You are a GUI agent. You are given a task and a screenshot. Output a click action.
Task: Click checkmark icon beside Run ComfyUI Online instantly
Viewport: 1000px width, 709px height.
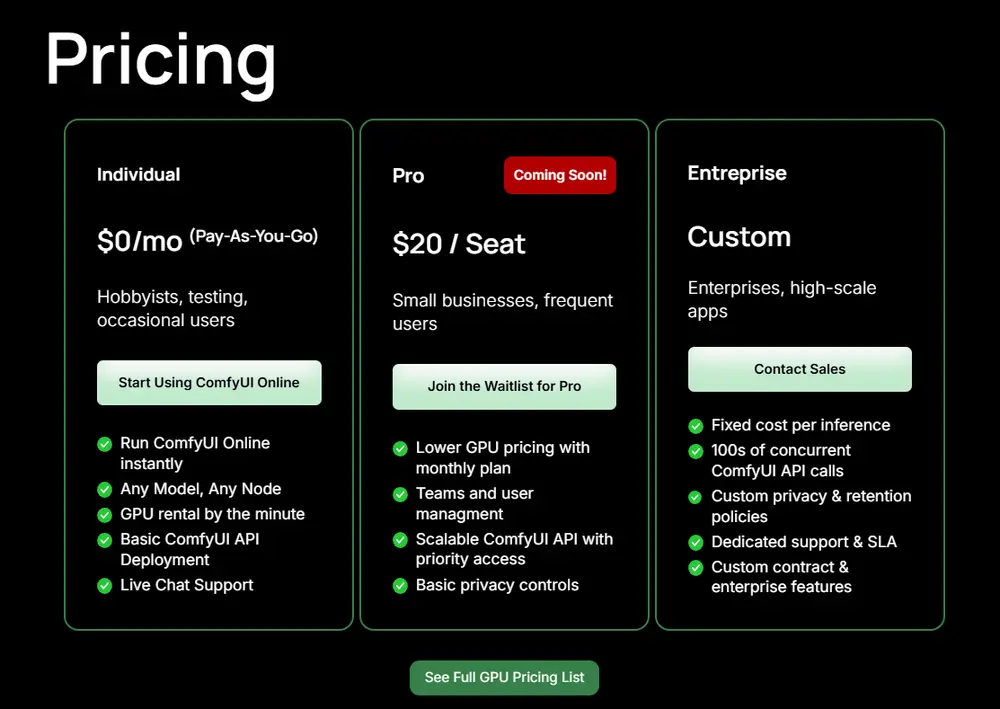pos(105,443)
